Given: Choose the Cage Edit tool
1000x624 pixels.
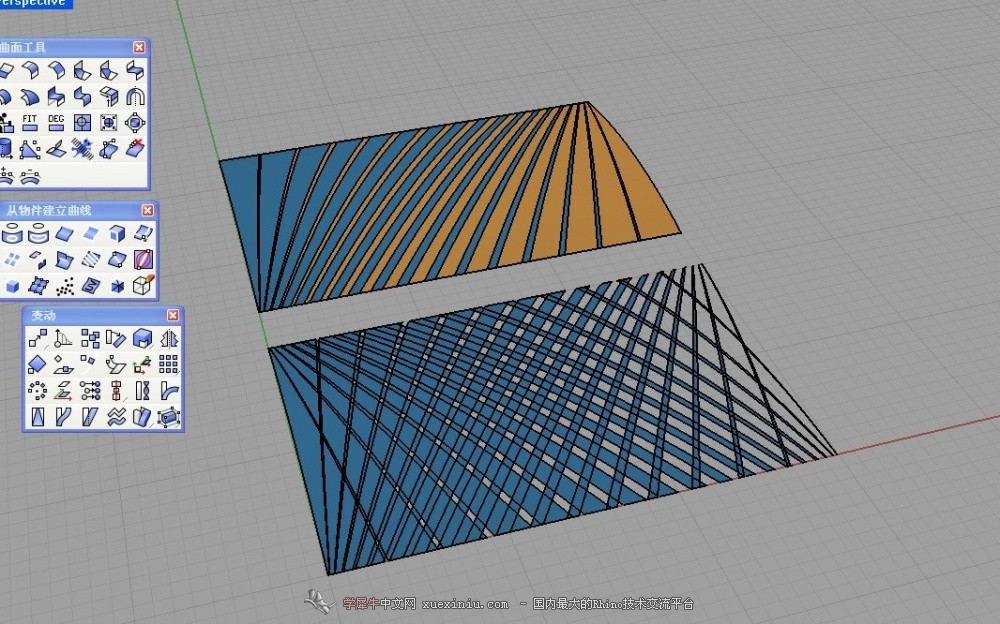Looking at the screenshot, I should [x=168, y=417].
